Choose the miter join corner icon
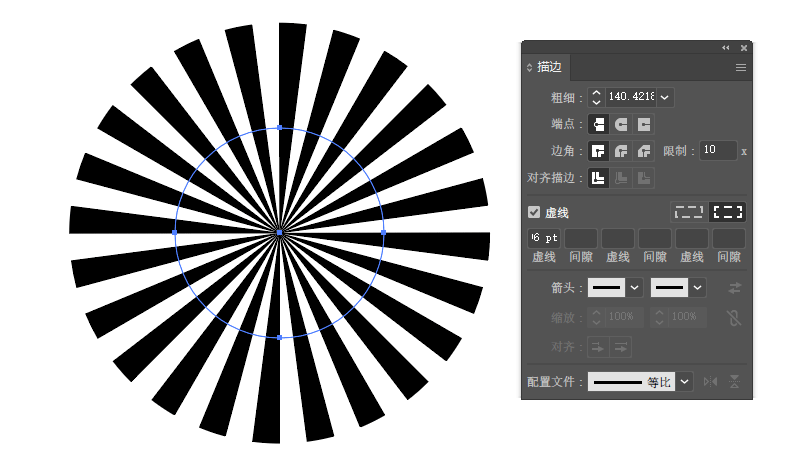This screenshot has width=797, height=476. pyautogui.click(x=598, y=151)
